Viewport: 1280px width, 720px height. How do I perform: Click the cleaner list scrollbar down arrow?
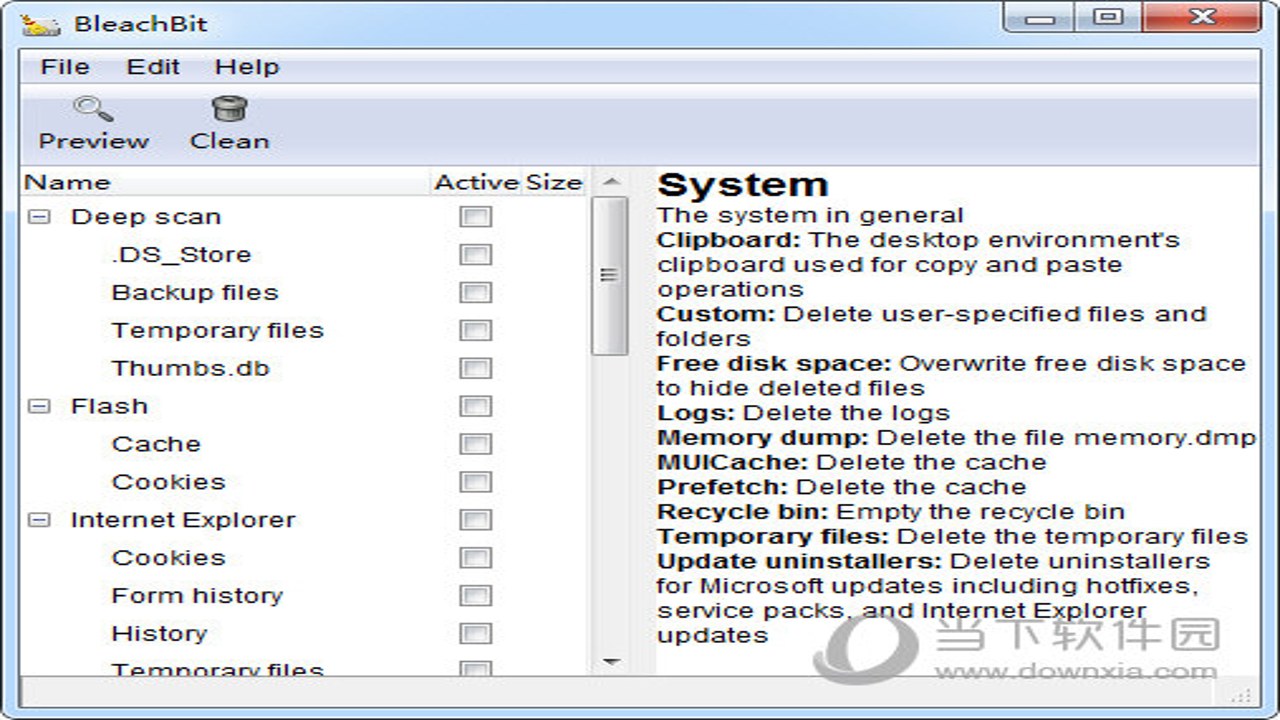pos(612,661)
